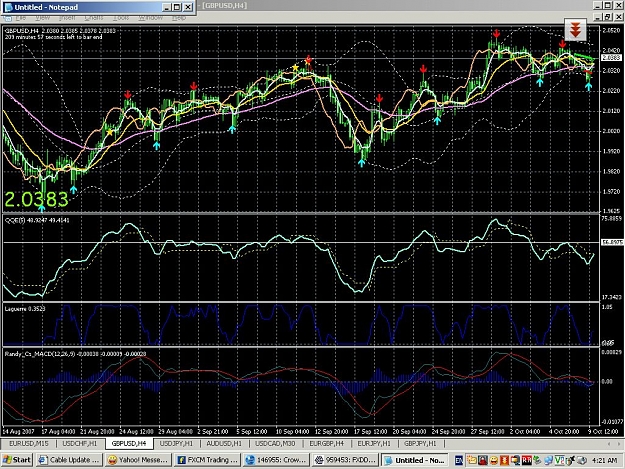Open the USDJPY,H1 chart tab
This screenshot has width=625, height=469.
[176, 443]
